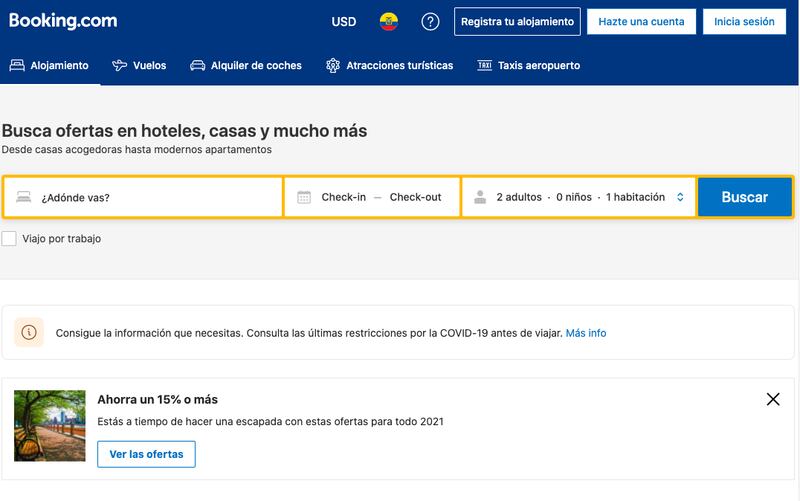Select the Atracciones turísticas tab
The width and height of the screenshot is (800, 501).
pyautogui.click(x=389, y=65)
